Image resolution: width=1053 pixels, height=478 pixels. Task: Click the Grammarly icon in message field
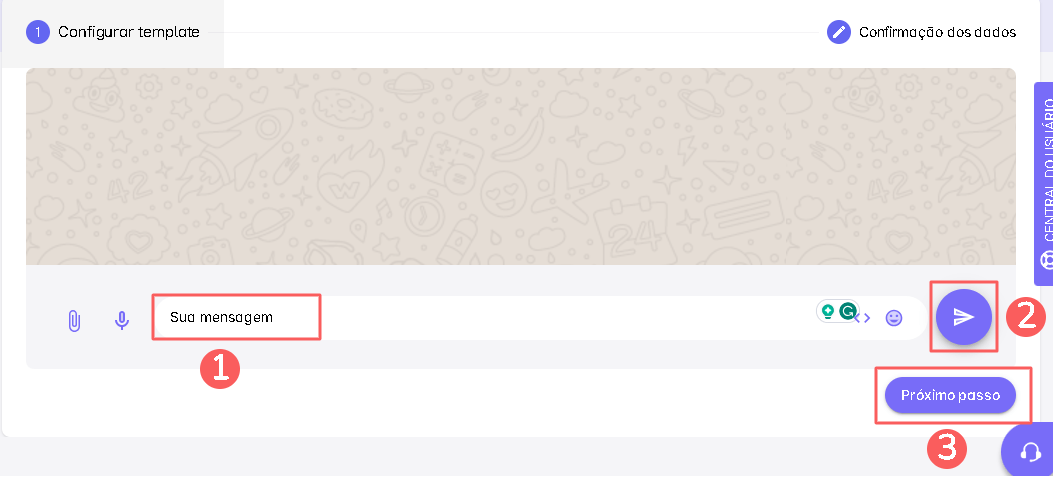(x=848, y=311)
